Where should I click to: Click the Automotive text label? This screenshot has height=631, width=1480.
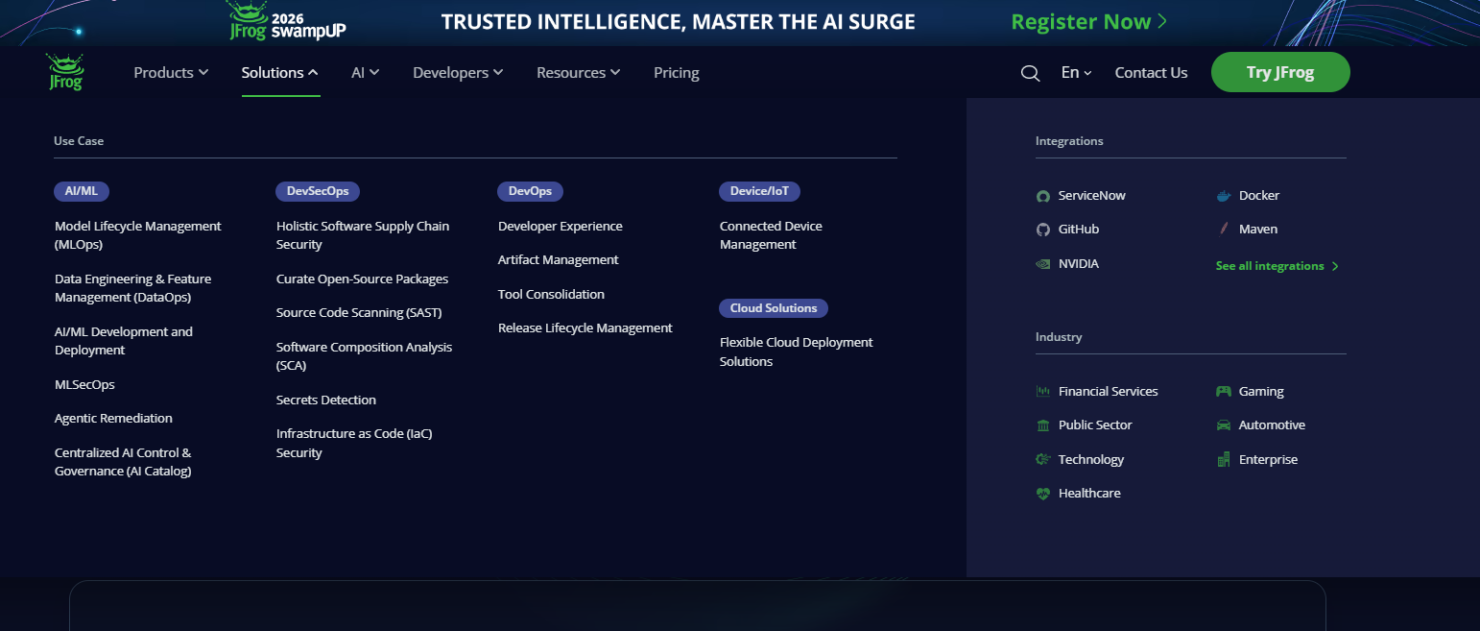(1272, 426)
